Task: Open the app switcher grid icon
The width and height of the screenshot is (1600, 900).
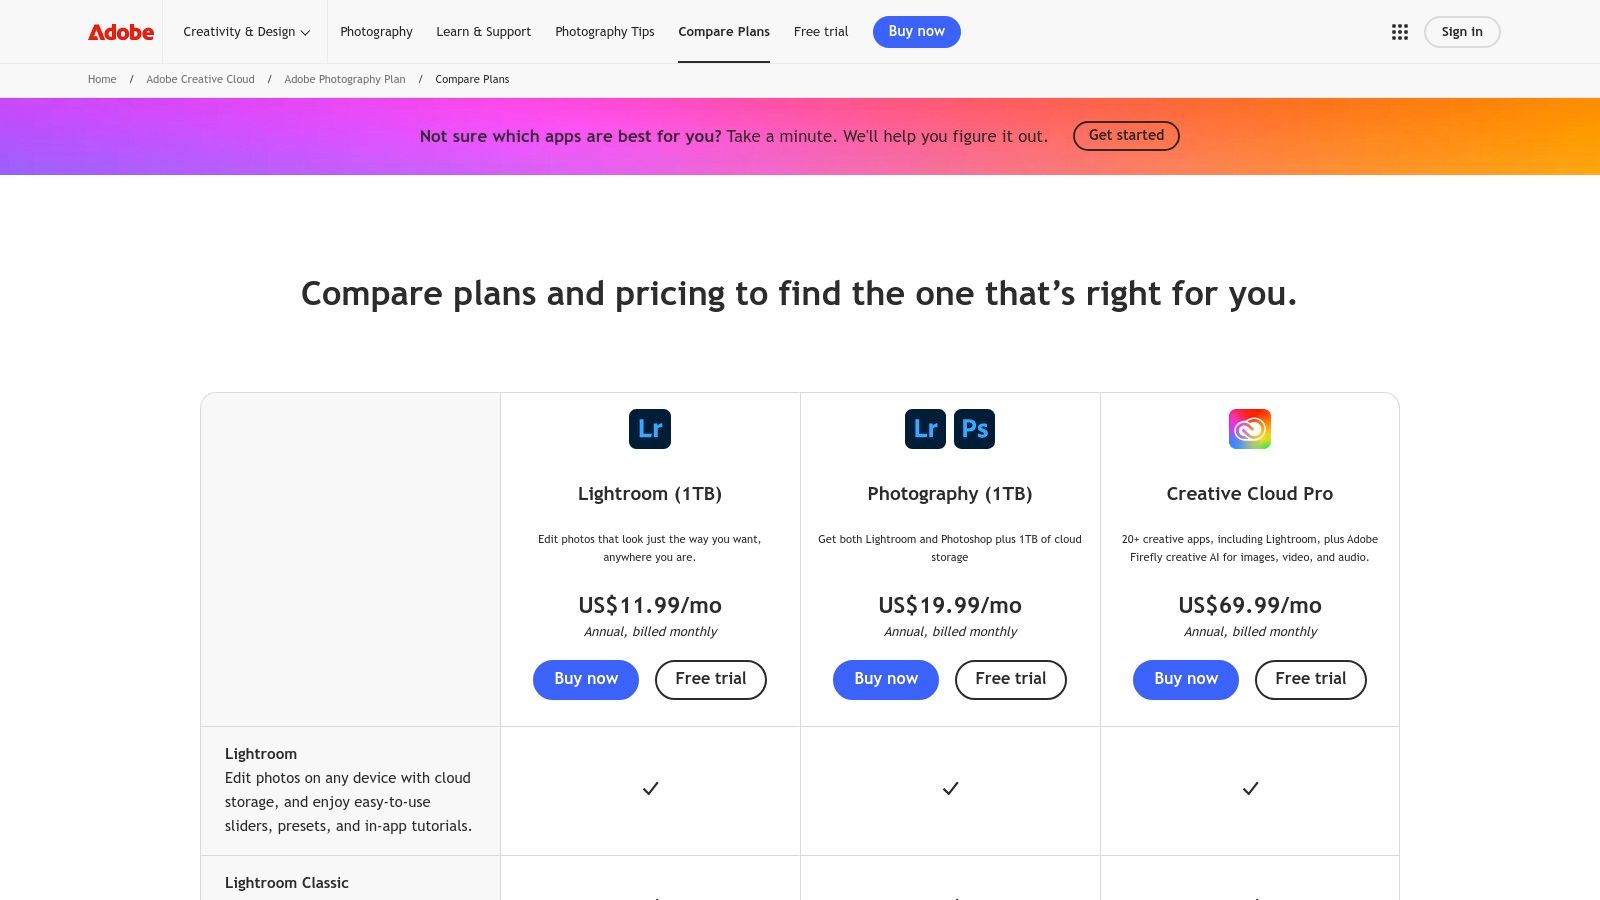Action: click(x=1399, y=32)
